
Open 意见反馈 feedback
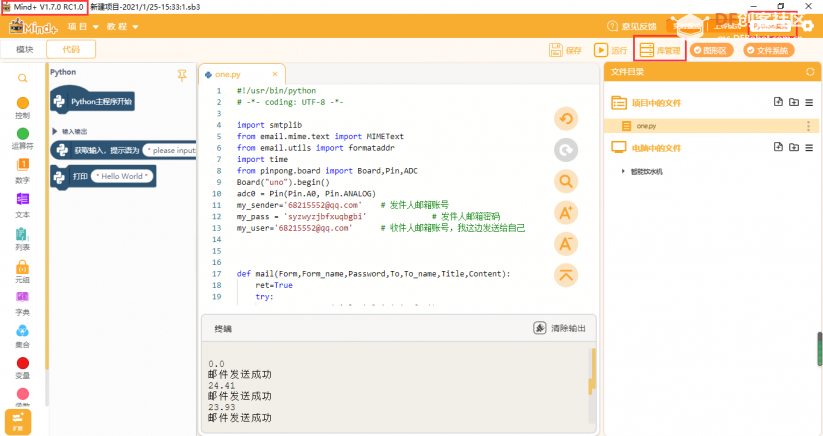click(x=632, y=26)
